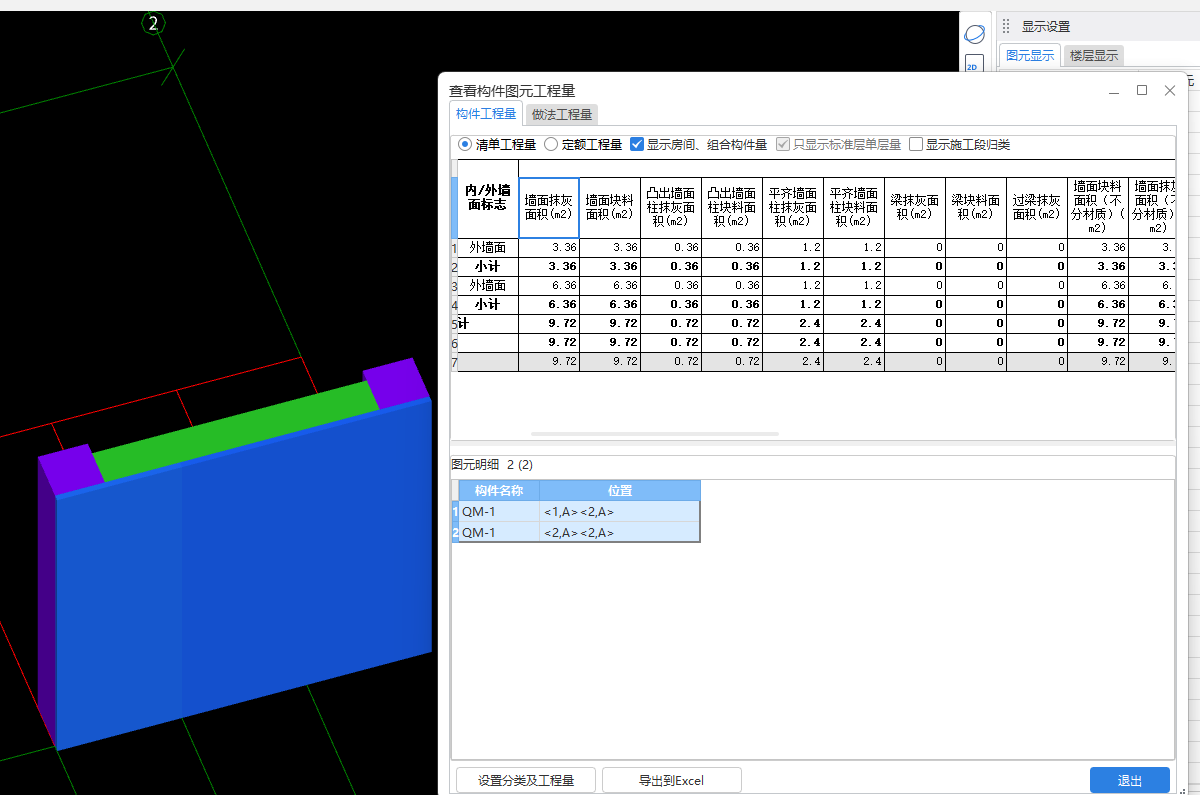This screenshot has width=1200, height=795.
Task: Click the 梁块料面积 column header
Action: click(976, 207)
